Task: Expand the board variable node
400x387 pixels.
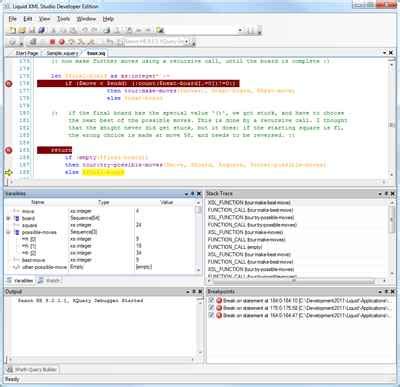Action: (x=8, y=218)
